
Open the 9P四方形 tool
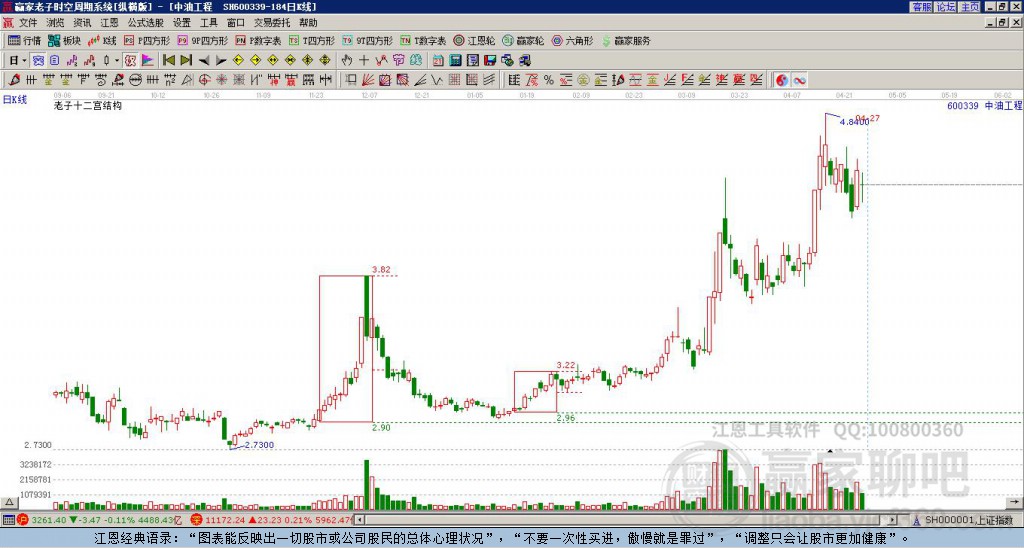(202, 40)
